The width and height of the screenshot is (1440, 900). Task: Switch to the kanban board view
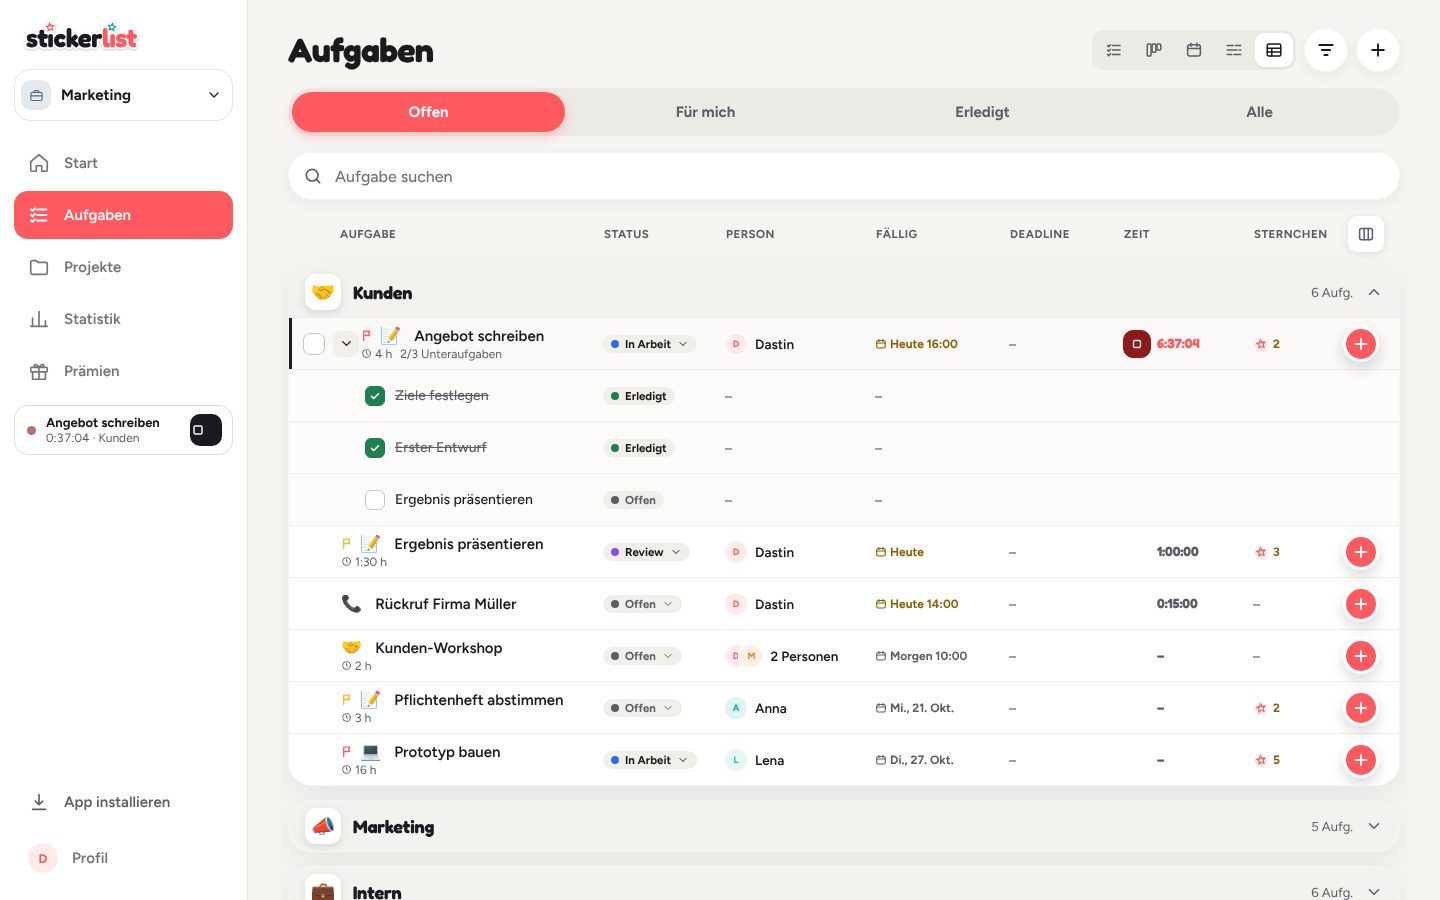[1154, 50]
